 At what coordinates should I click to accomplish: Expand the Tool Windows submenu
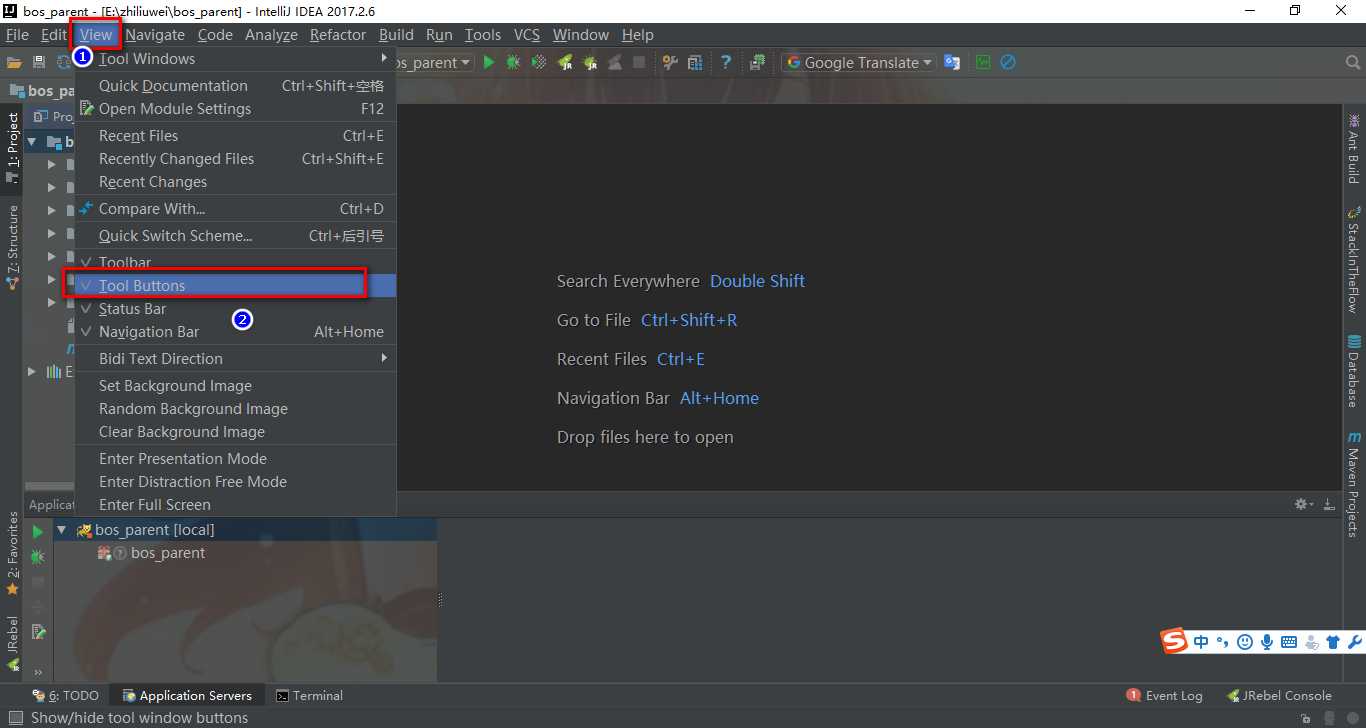pos(235,59)
